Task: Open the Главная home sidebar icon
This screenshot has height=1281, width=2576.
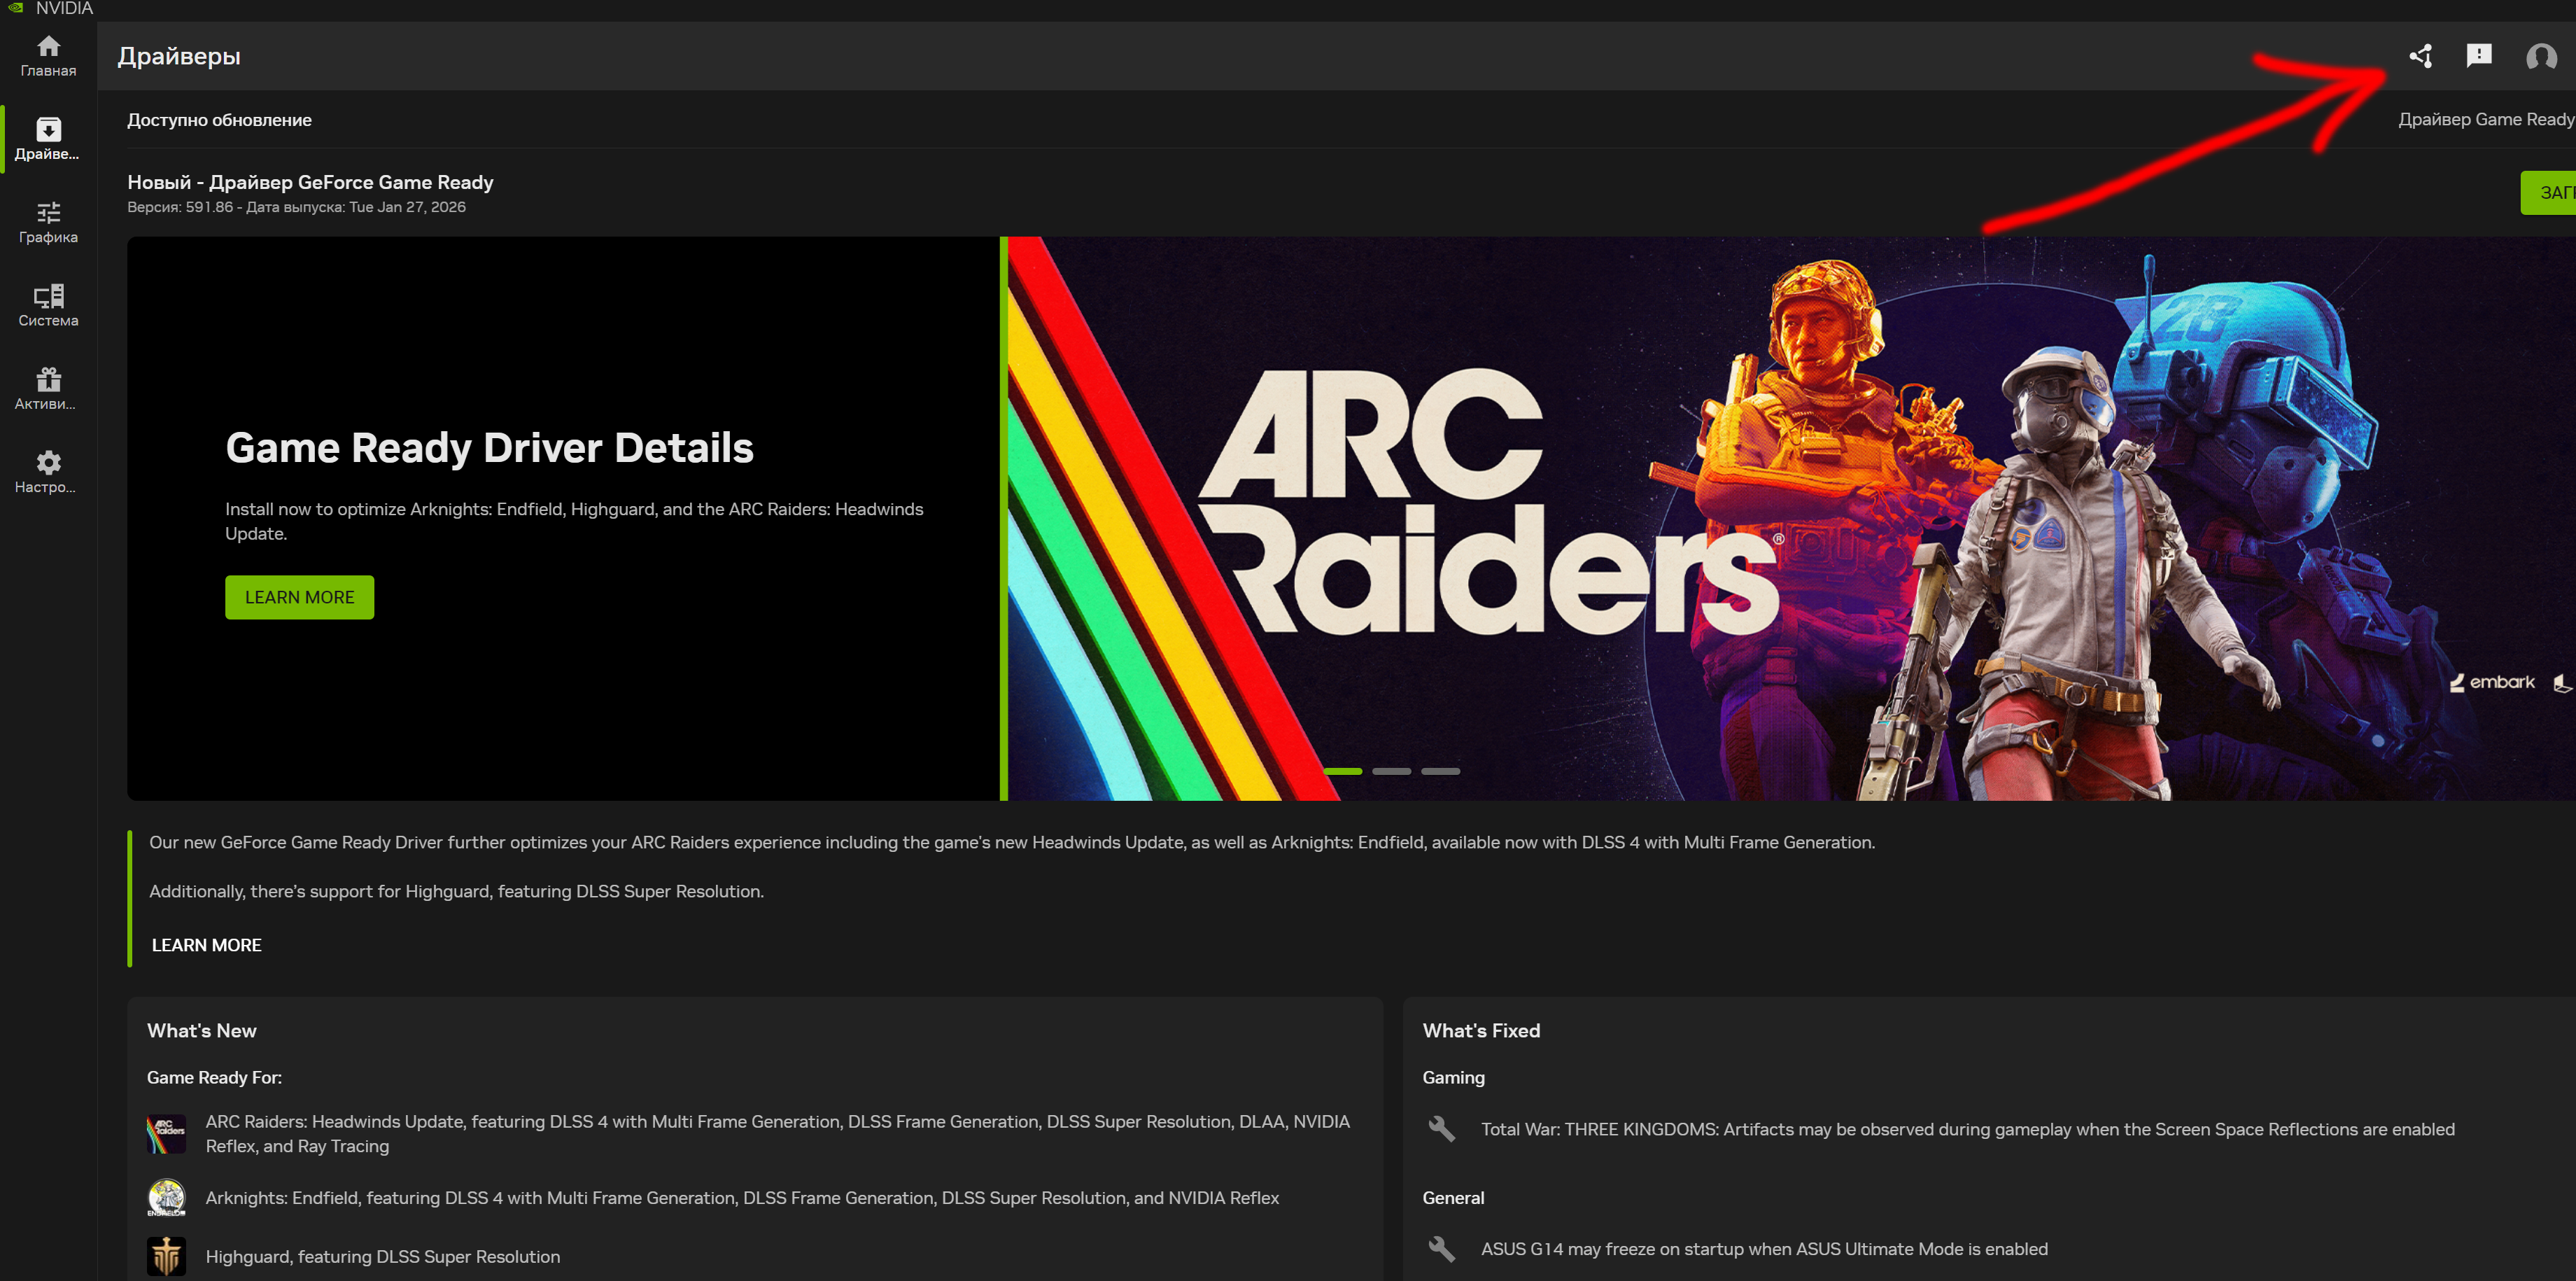Action: click(48, 56)
